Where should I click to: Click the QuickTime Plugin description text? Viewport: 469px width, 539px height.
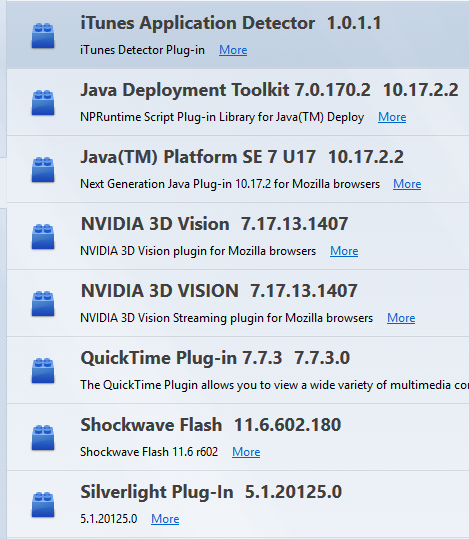274,385
